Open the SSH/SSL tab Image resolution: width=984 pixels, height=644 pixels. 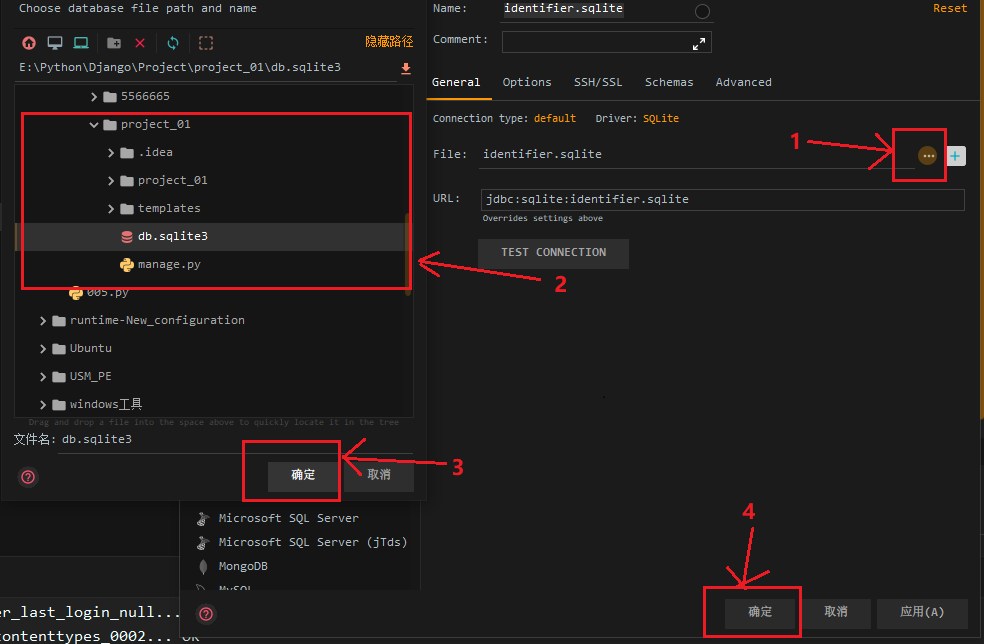tap(598, 82)
